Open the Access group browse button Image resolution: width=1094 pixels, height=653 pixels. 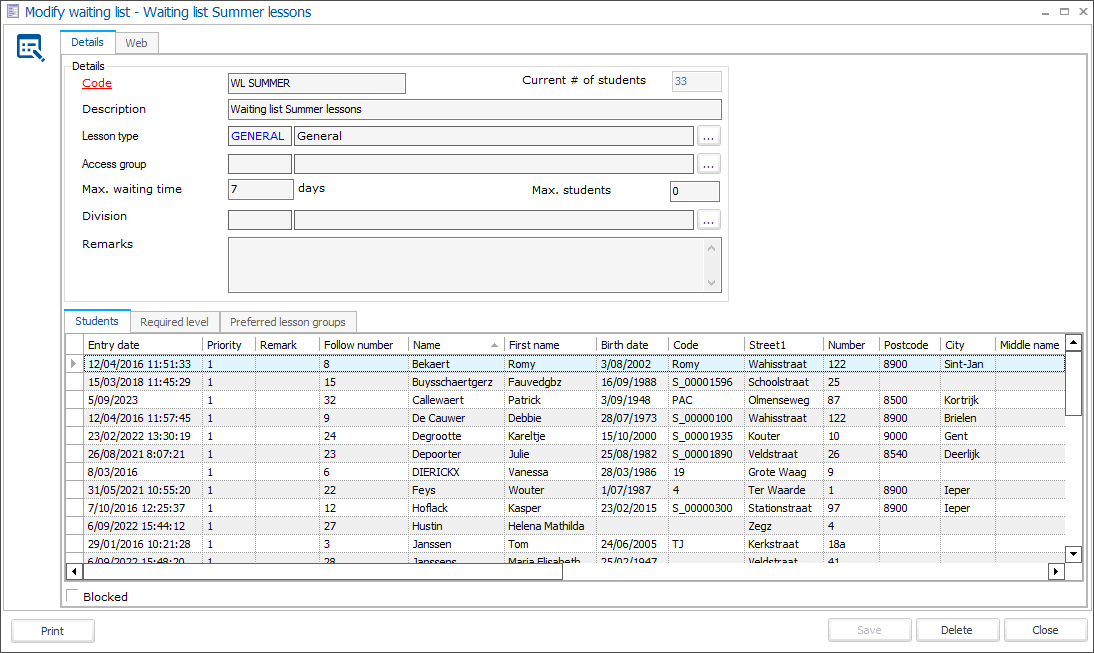(x=708, y=164)
